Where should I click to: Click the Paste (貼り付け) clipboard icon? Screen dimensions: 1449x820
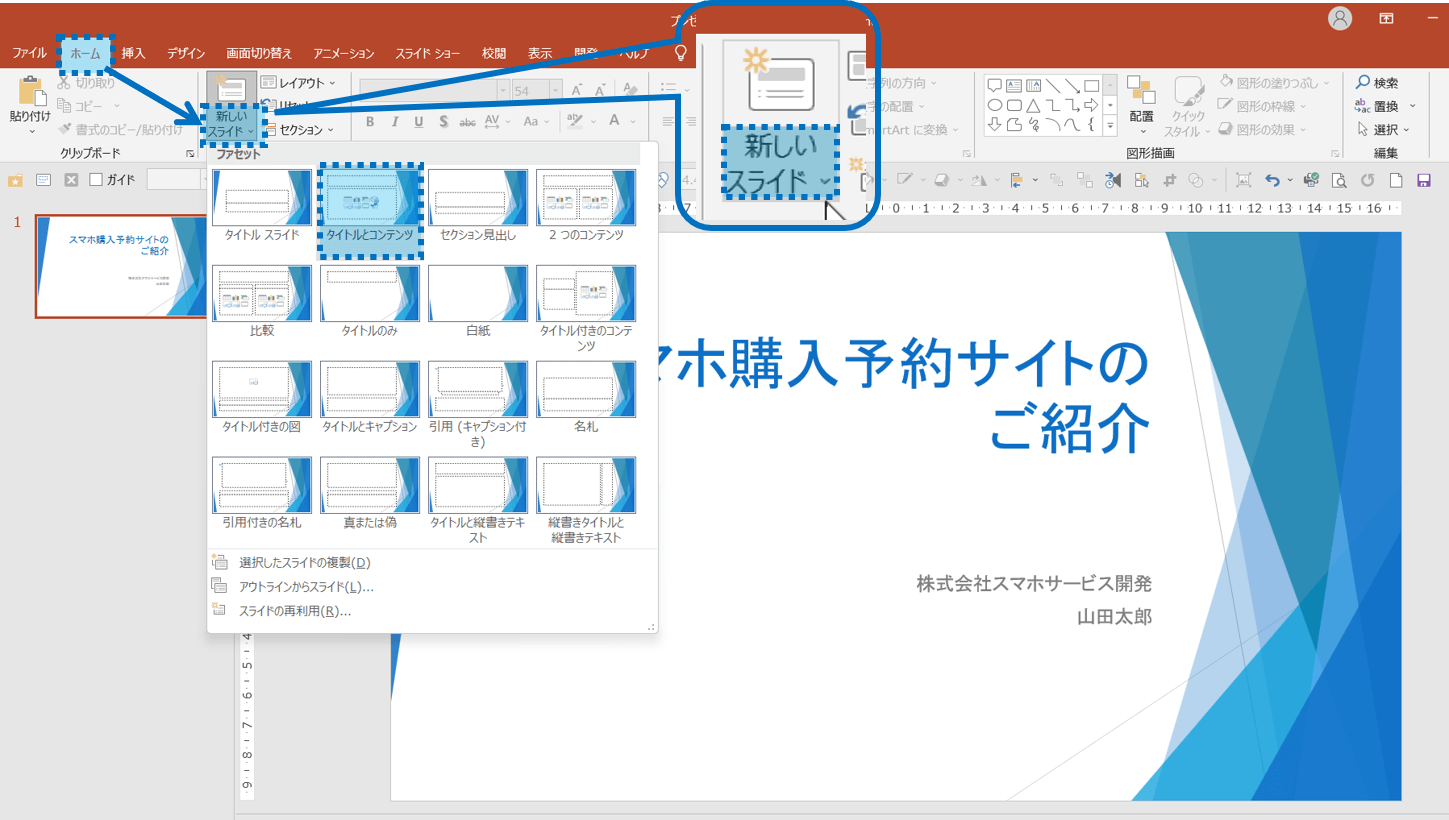click(30, 91)
